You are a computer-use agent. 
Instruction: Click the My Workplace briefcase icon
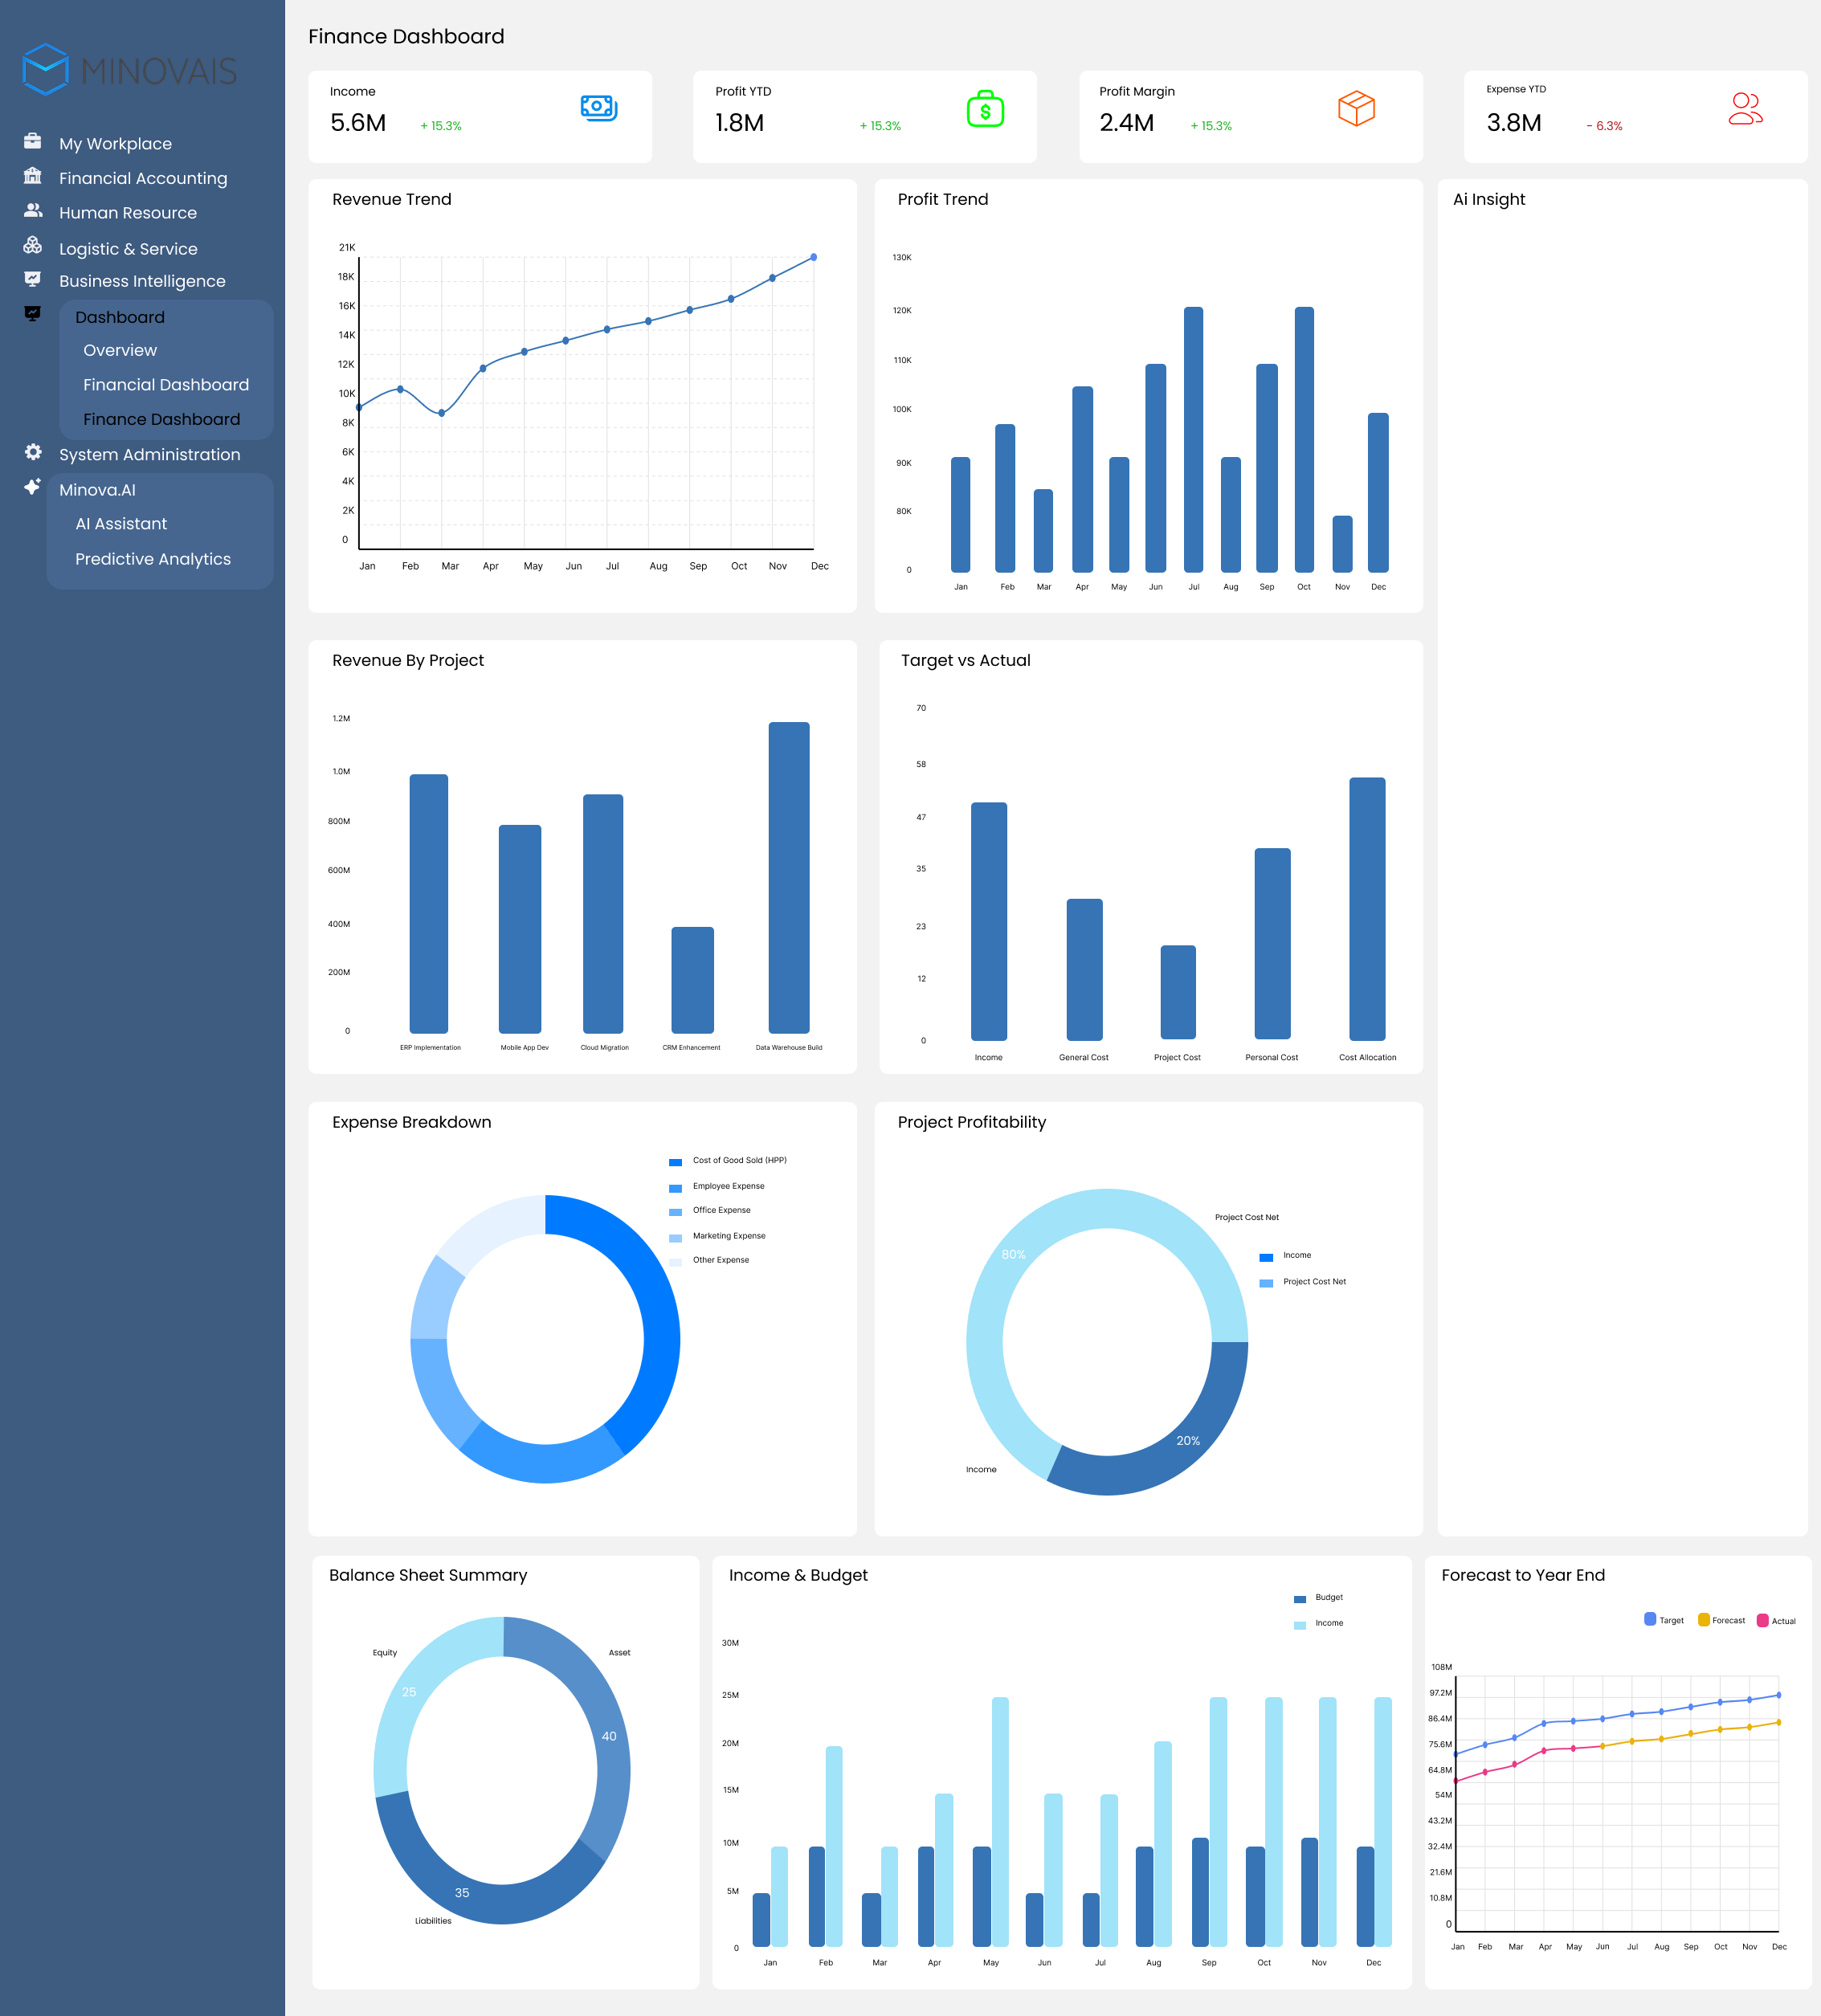(33, 142)
